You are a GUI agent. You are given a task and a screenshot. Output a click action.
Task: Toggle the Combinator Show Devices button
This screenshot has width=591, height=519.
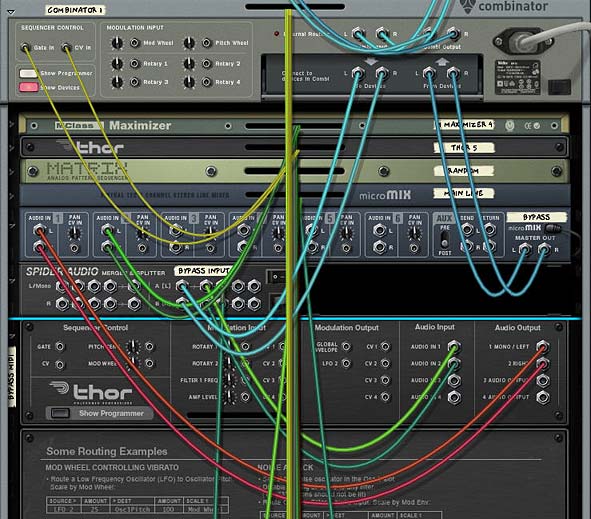pos(28,87)
